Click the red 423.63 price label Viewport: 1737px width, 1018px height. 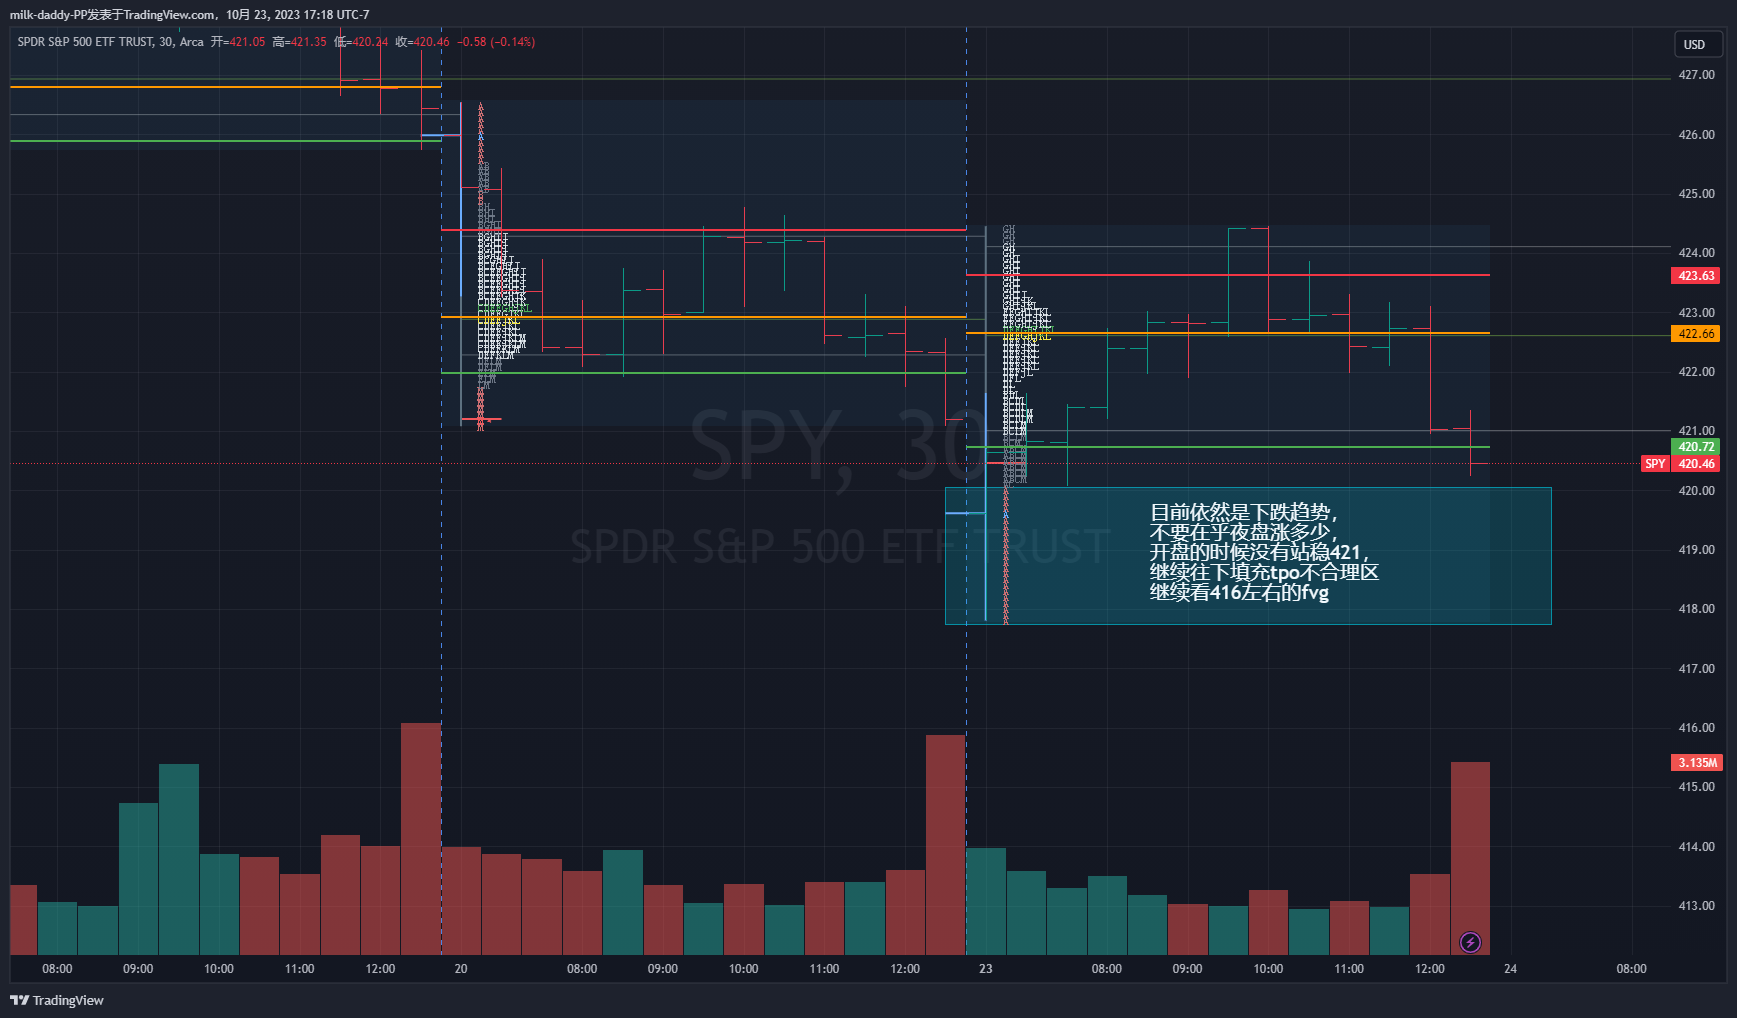(1696, 276)
